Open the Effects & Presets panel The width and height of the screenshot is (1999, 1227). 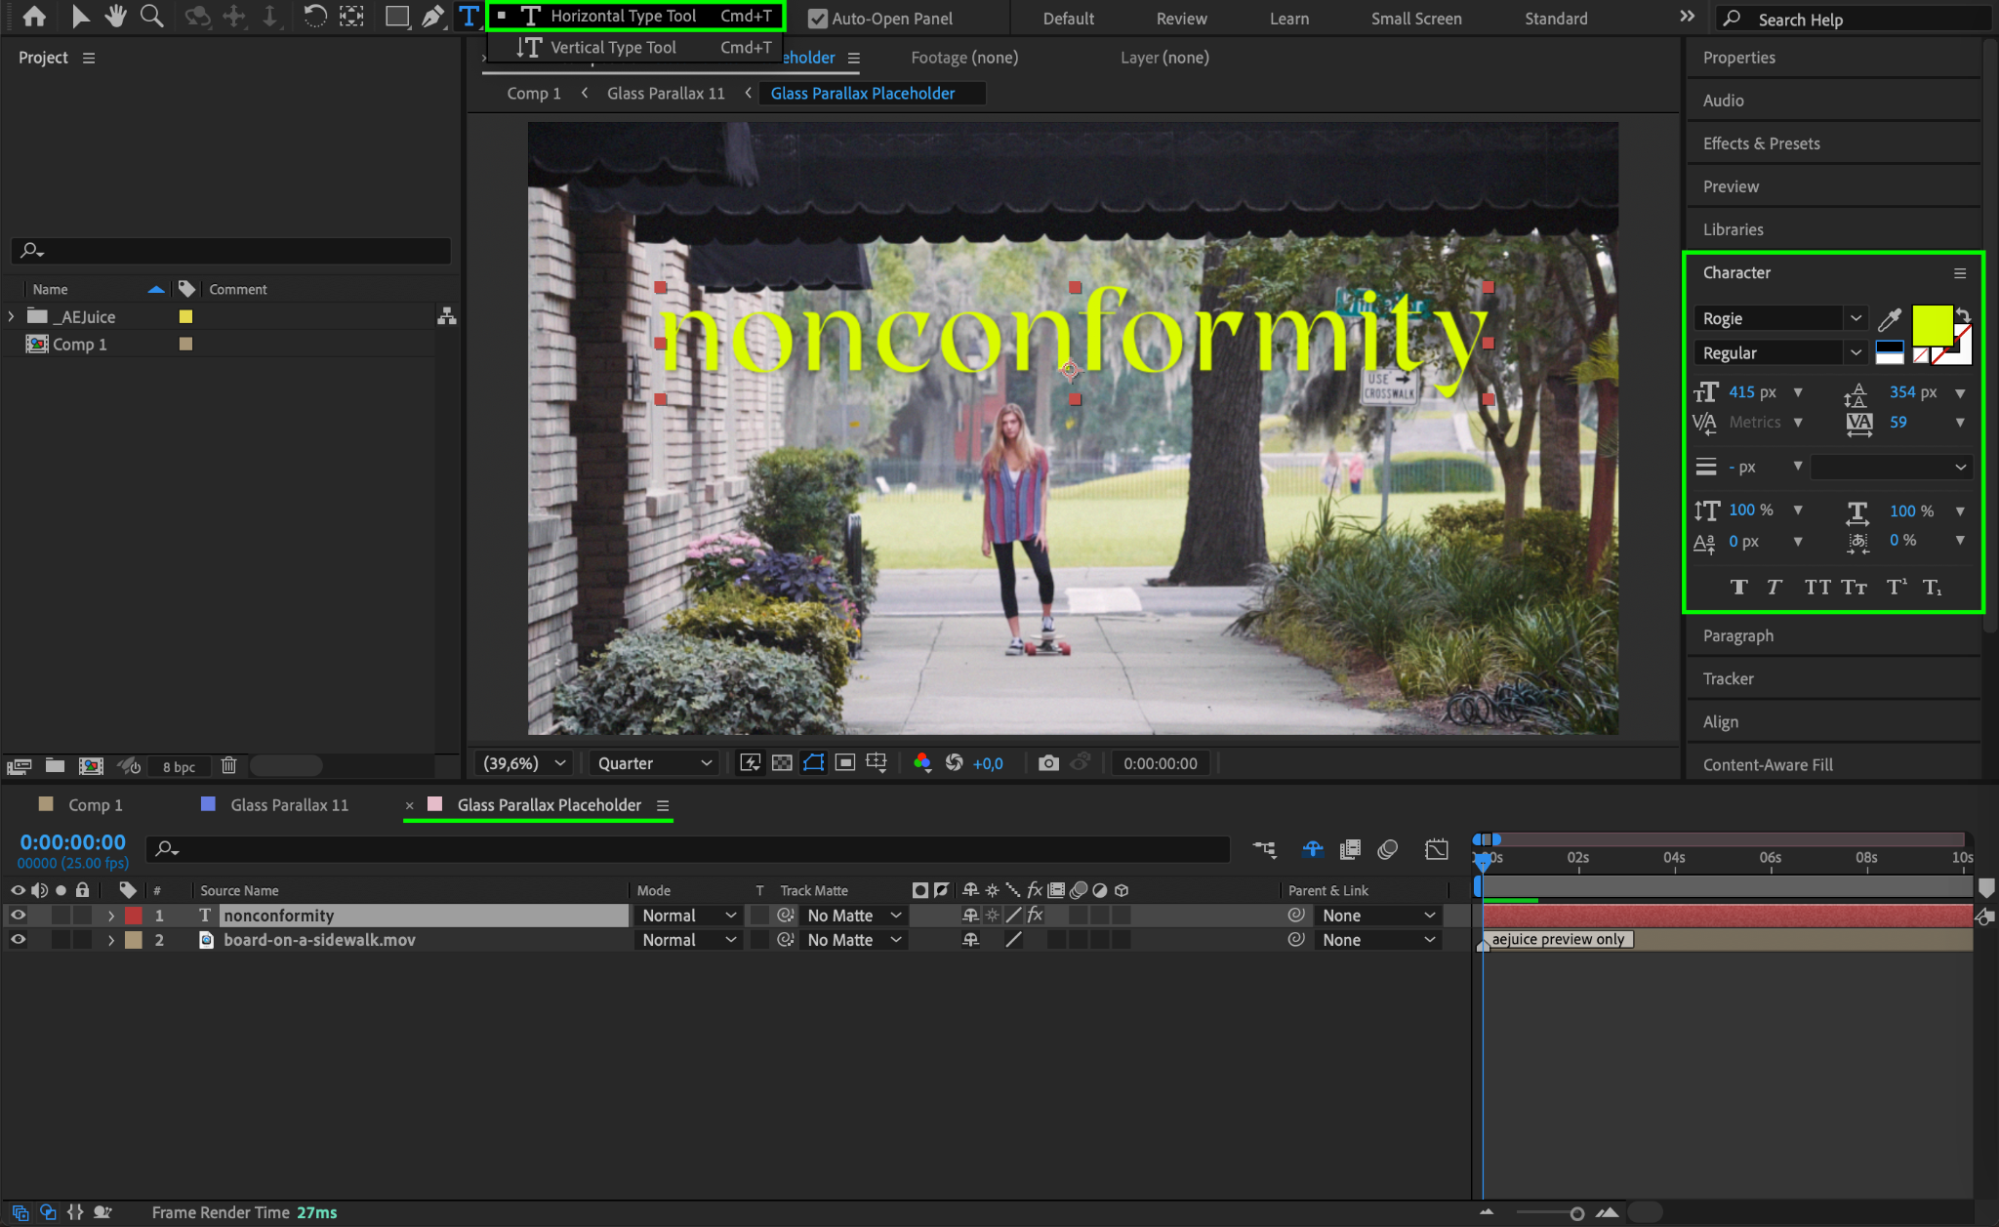1761,143
